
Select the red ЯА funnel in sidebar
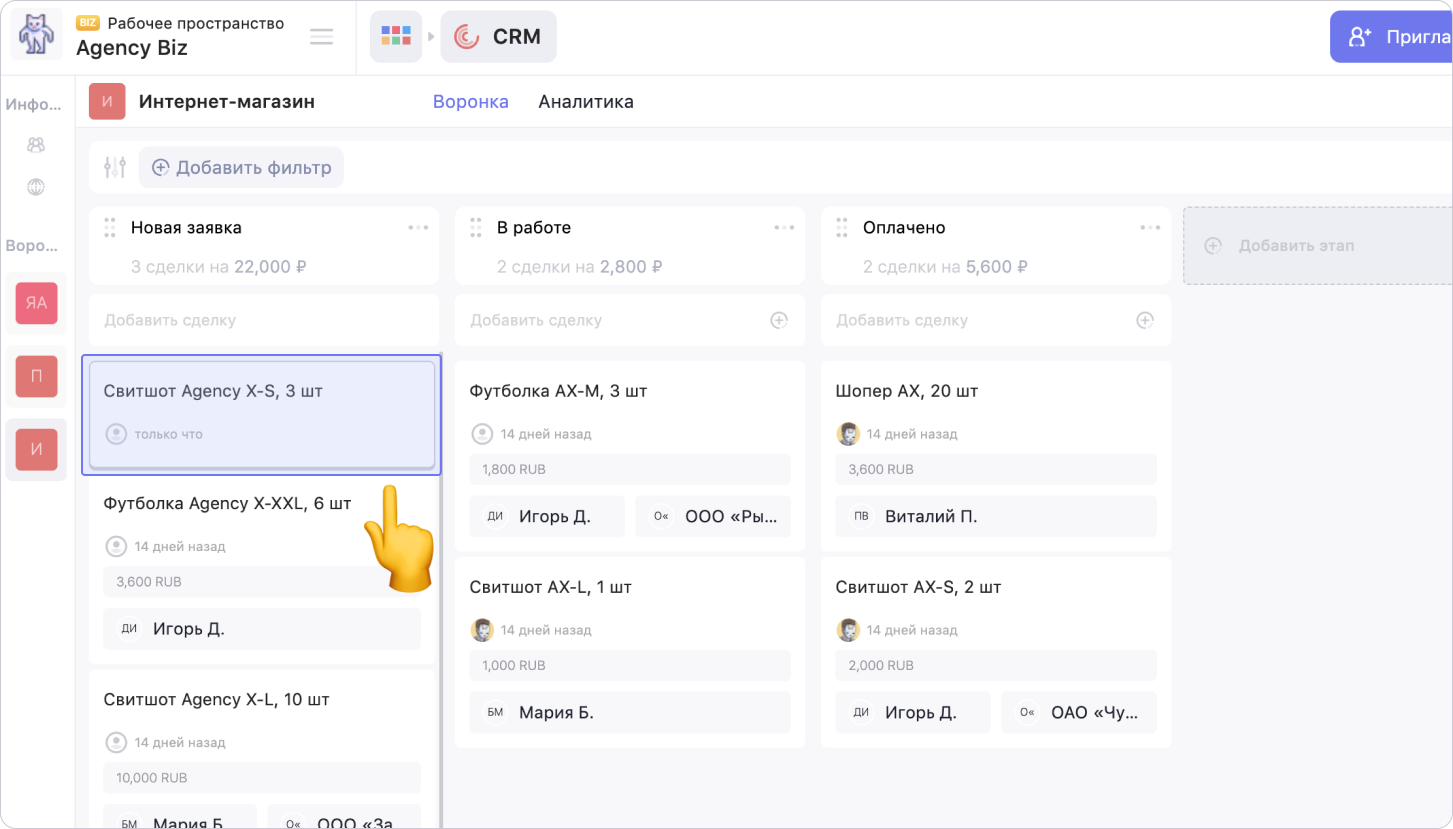click(x=36, y=303)
